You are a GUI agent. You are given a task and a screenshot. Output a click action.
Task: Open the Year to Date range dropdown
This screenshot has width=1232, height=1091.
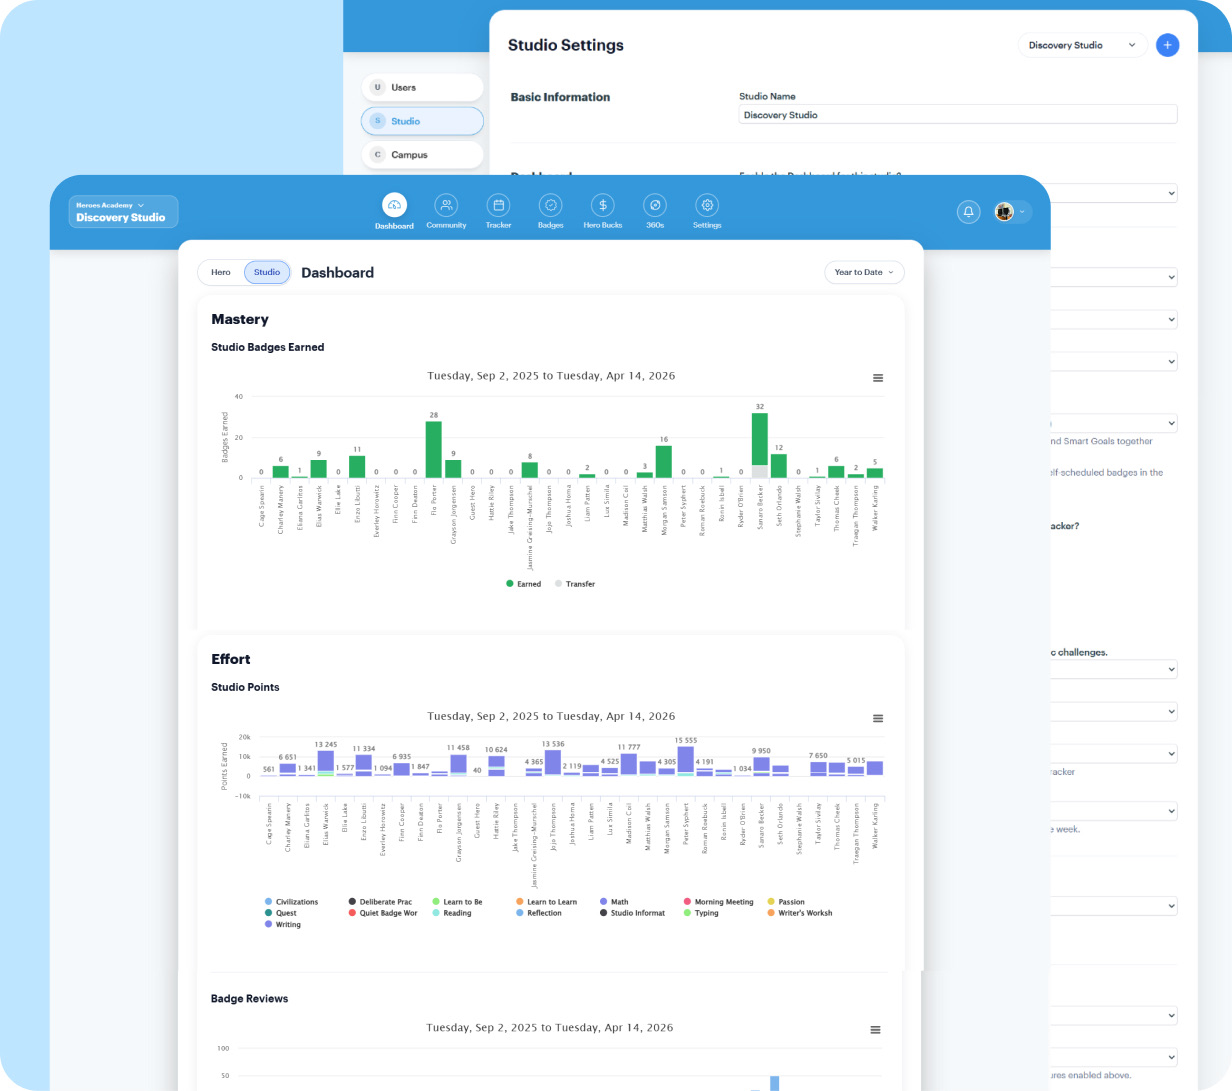click(x=864, y=272)
